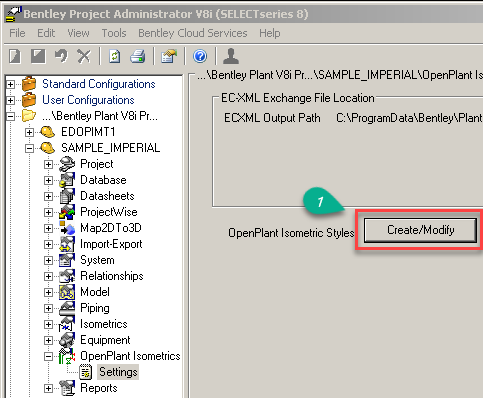Click the ProjectWise node icon
Viewport: 483px width, 398px height.
(67, 212)
